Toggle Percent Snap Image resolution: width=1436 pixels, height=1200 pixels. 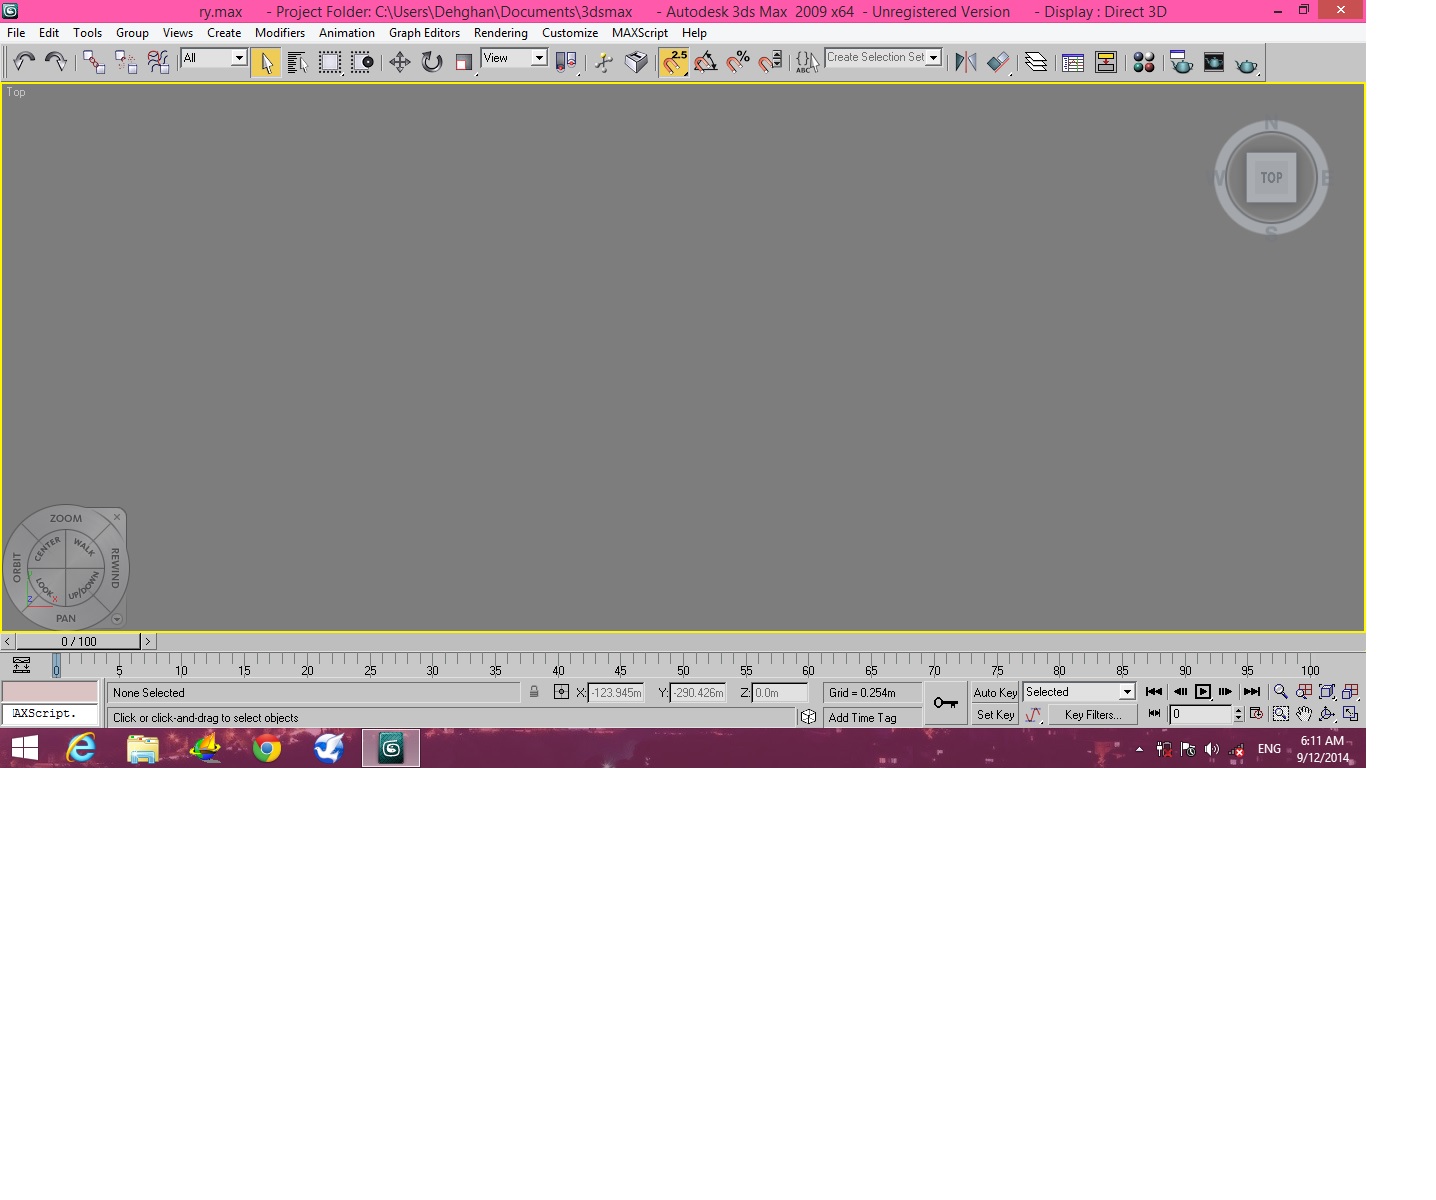738,62
